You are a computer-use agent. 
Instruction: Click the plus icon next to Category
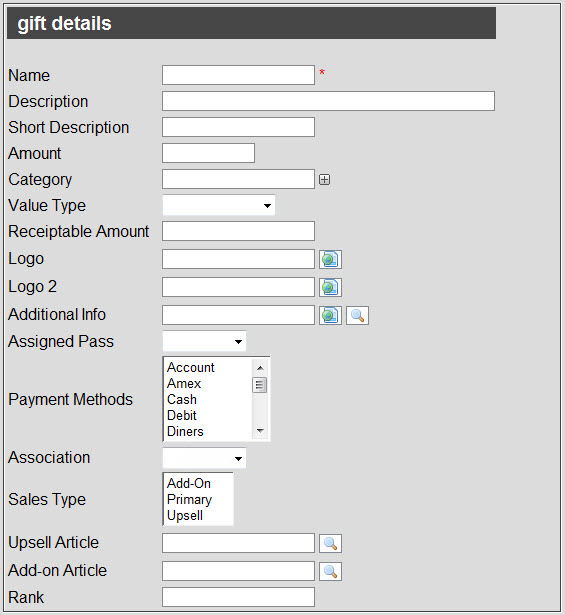(324, 180)
